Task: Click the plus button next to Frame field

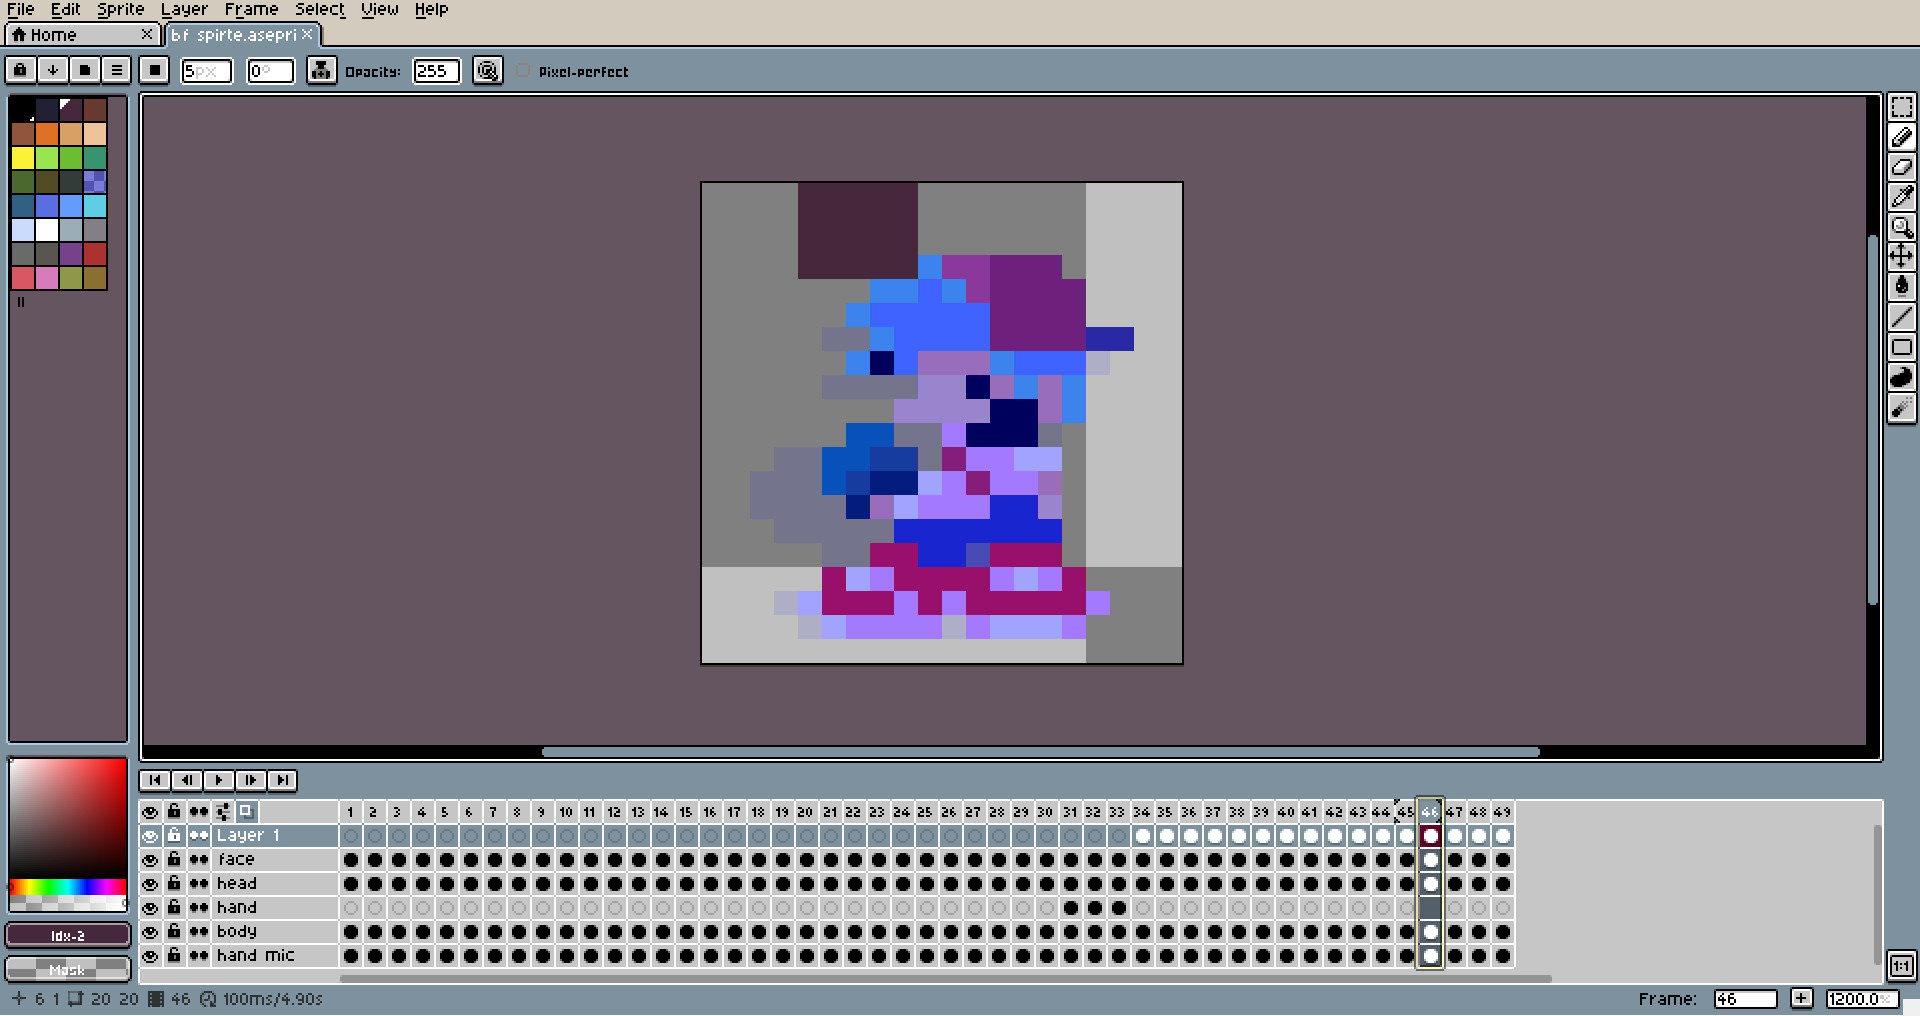Action: 1801,998
